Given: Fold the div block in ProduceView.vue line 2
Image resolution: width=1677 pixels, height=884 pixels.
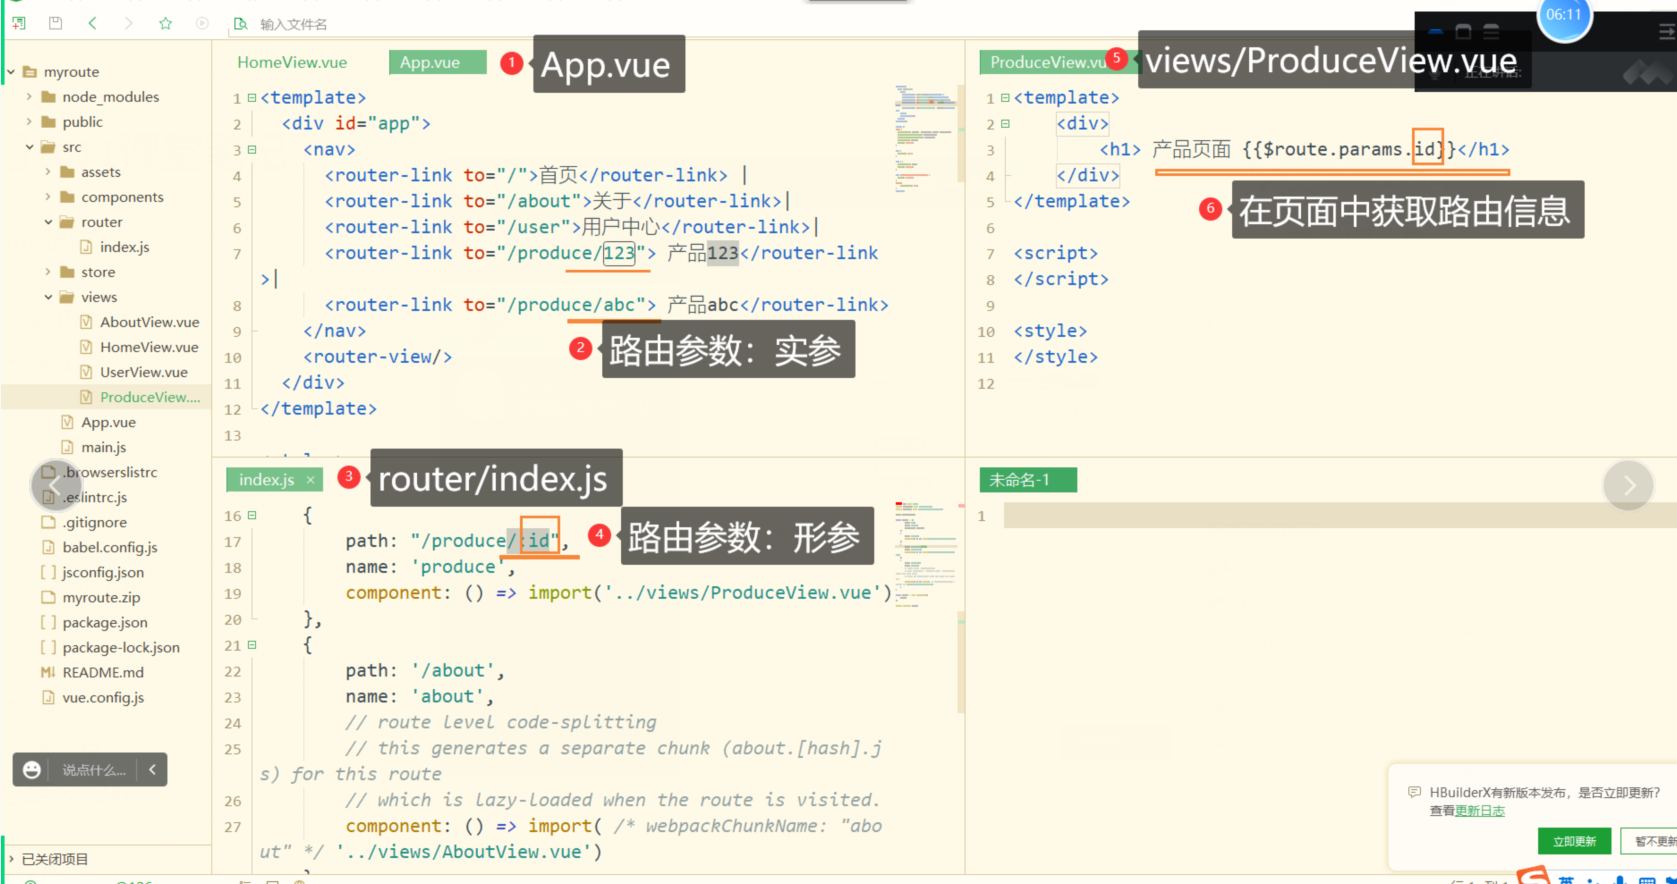Looking at the screenshot, I should click(x=1005, y=124).
